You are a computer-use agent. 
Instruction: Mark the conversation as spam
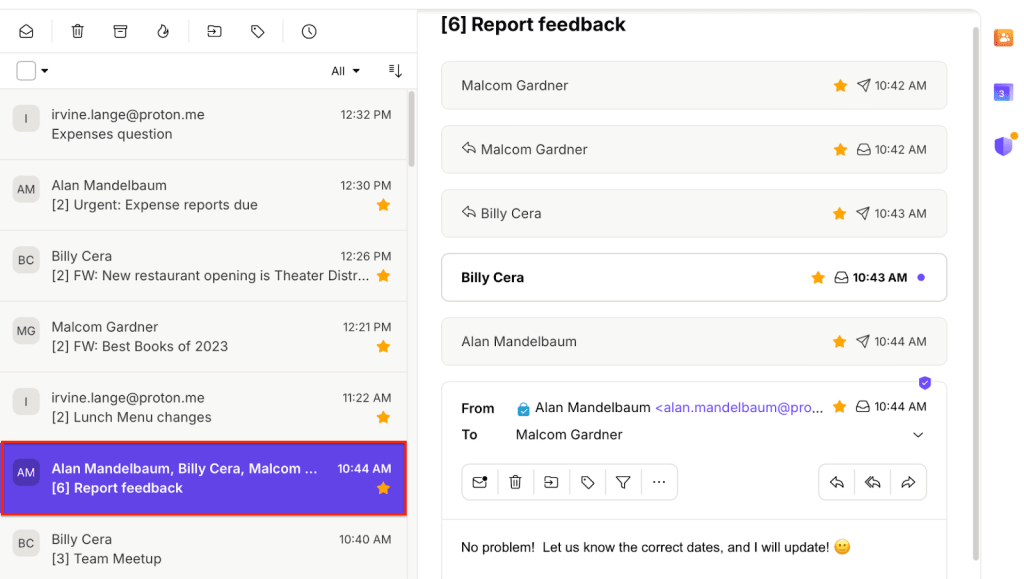click(x=162, y=31)
